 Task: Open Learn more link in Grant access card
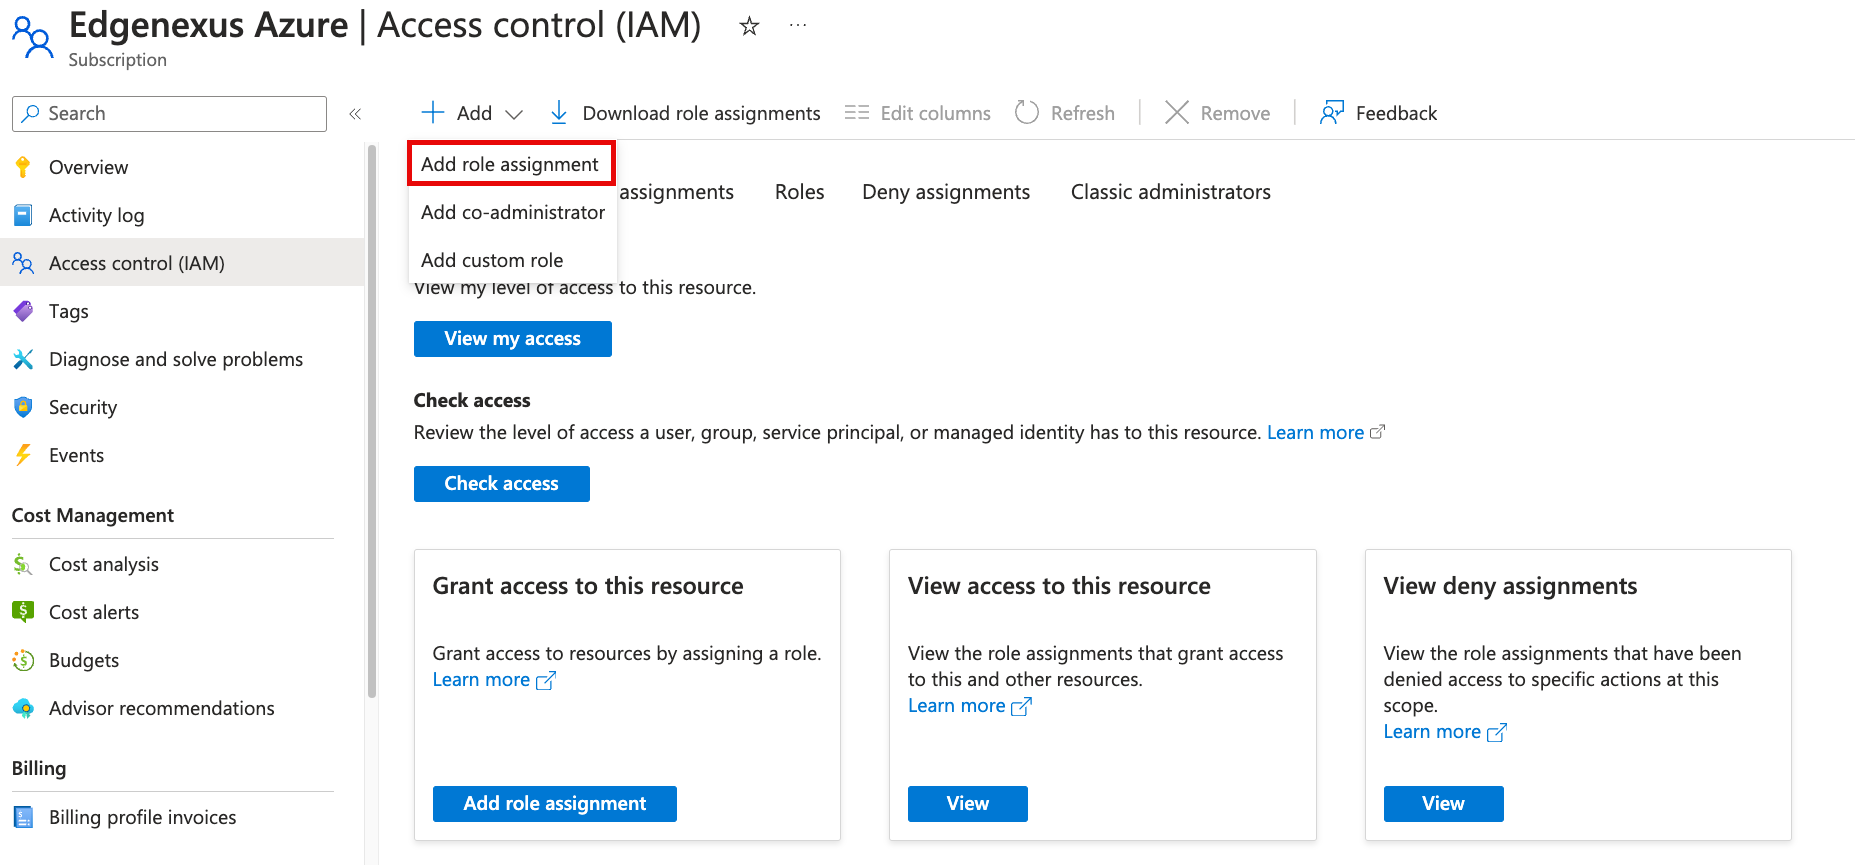click(x=481, y=680)
